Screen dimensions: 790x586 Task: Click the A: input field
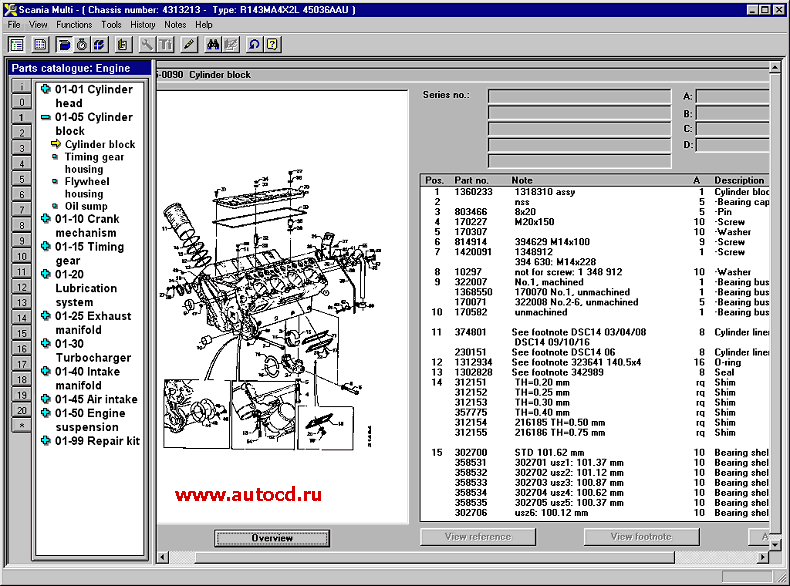732,96
